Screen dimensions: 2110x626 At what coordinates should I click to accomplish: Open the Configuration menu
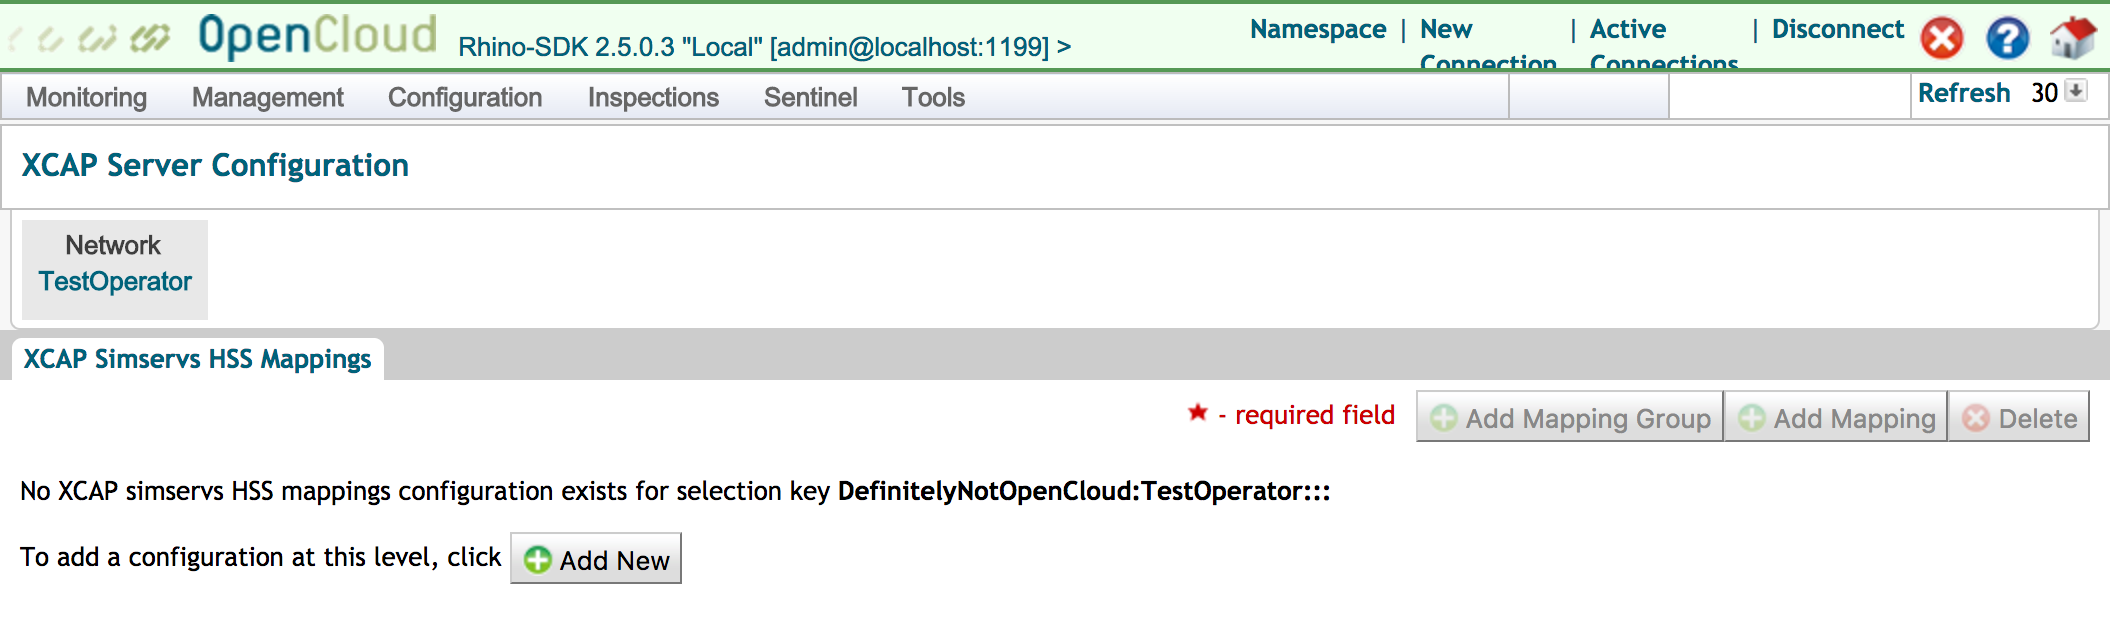(464, 97)
